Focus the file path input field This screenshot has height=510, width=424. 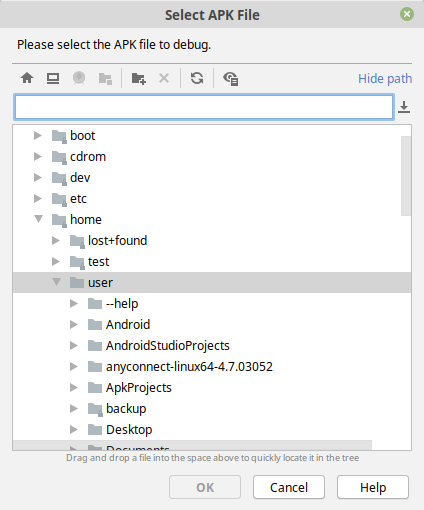coord(204,107)
